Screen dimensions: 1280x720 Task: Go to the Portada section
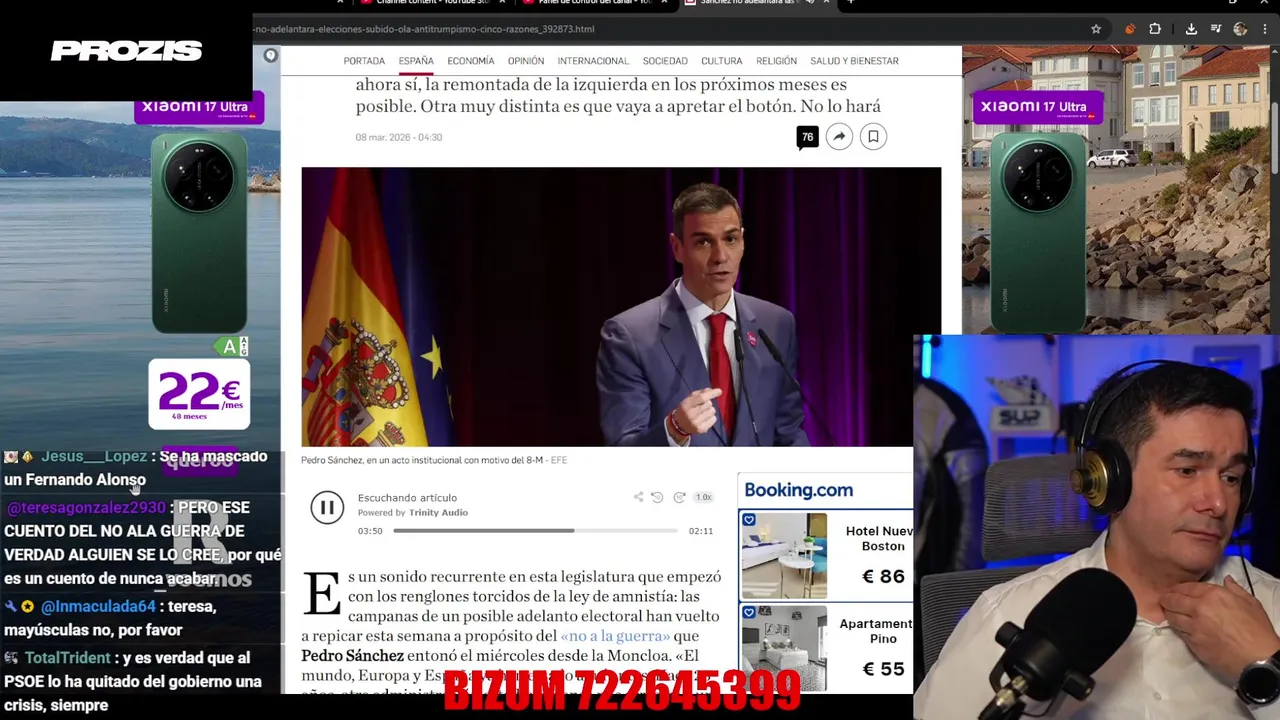click(364, 61)
